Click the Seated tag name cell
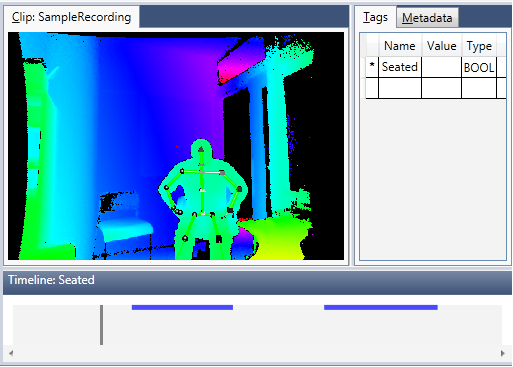The height and width of the screenshot is (367, 513). click(400, 67)
